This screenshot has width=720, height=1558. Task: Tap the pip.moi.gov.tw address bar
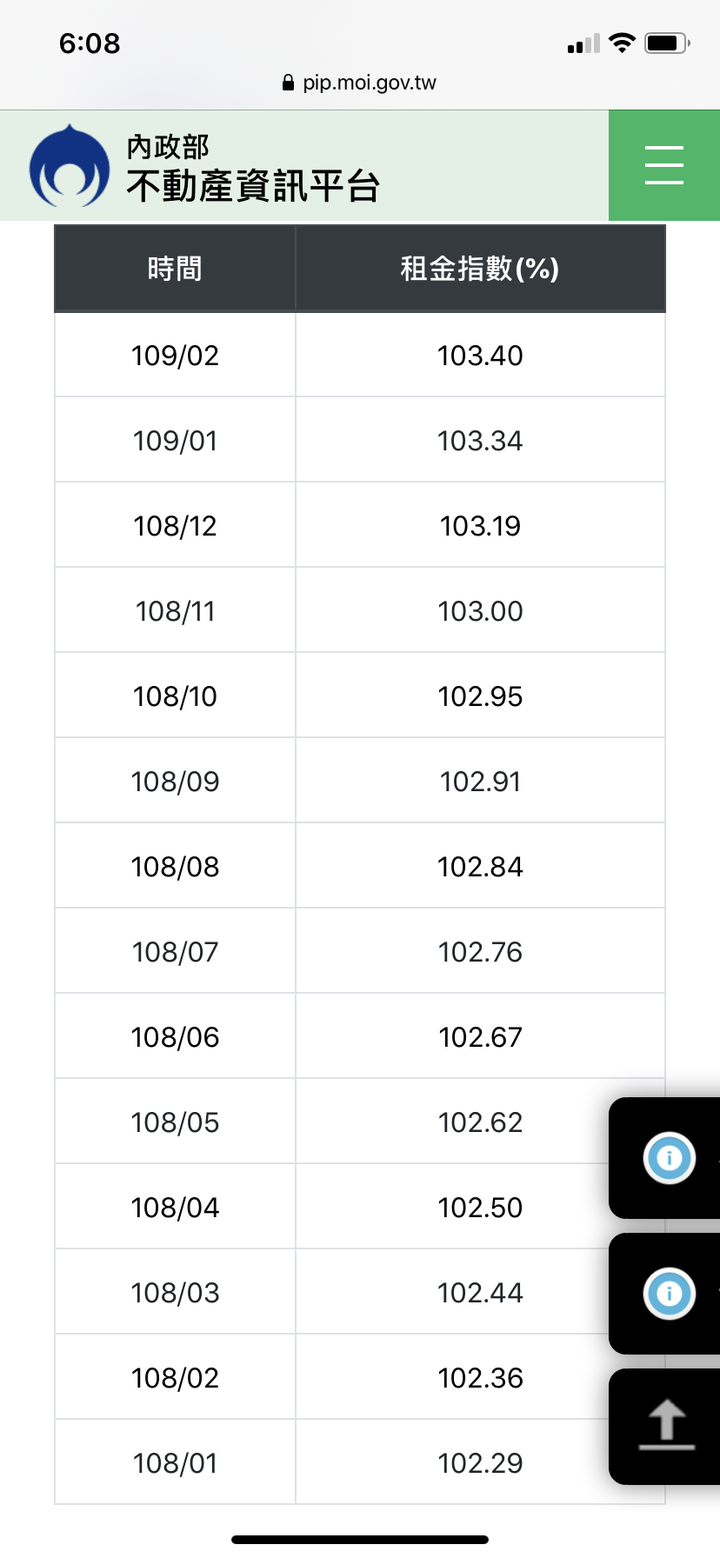pos(360,83)
